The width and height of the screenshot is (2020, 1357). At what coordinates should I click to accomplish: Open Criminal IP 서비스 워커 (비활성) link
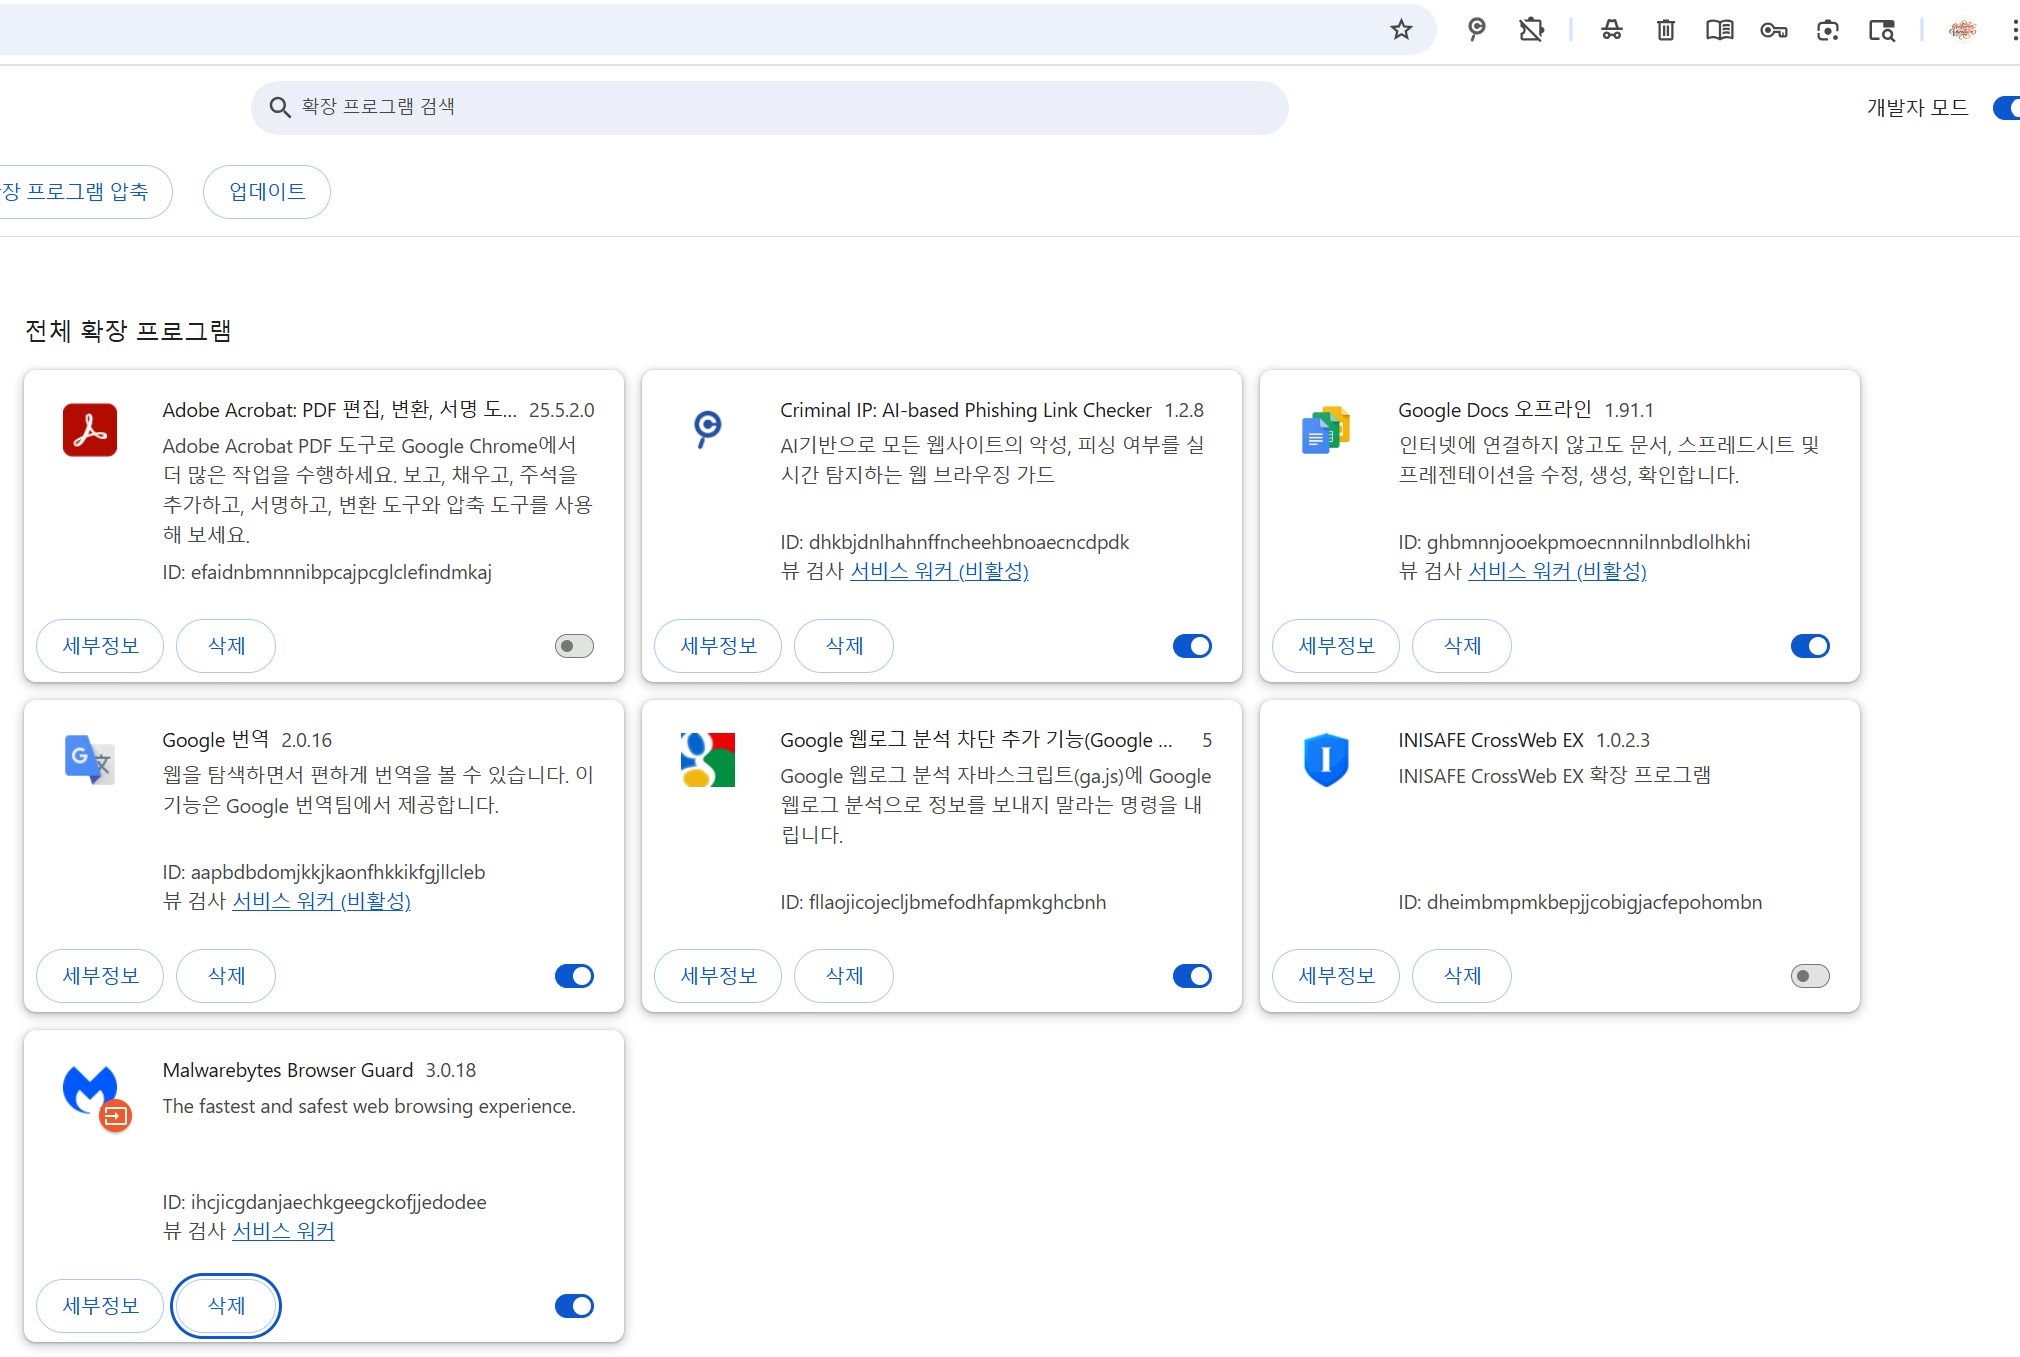(939, 571)
